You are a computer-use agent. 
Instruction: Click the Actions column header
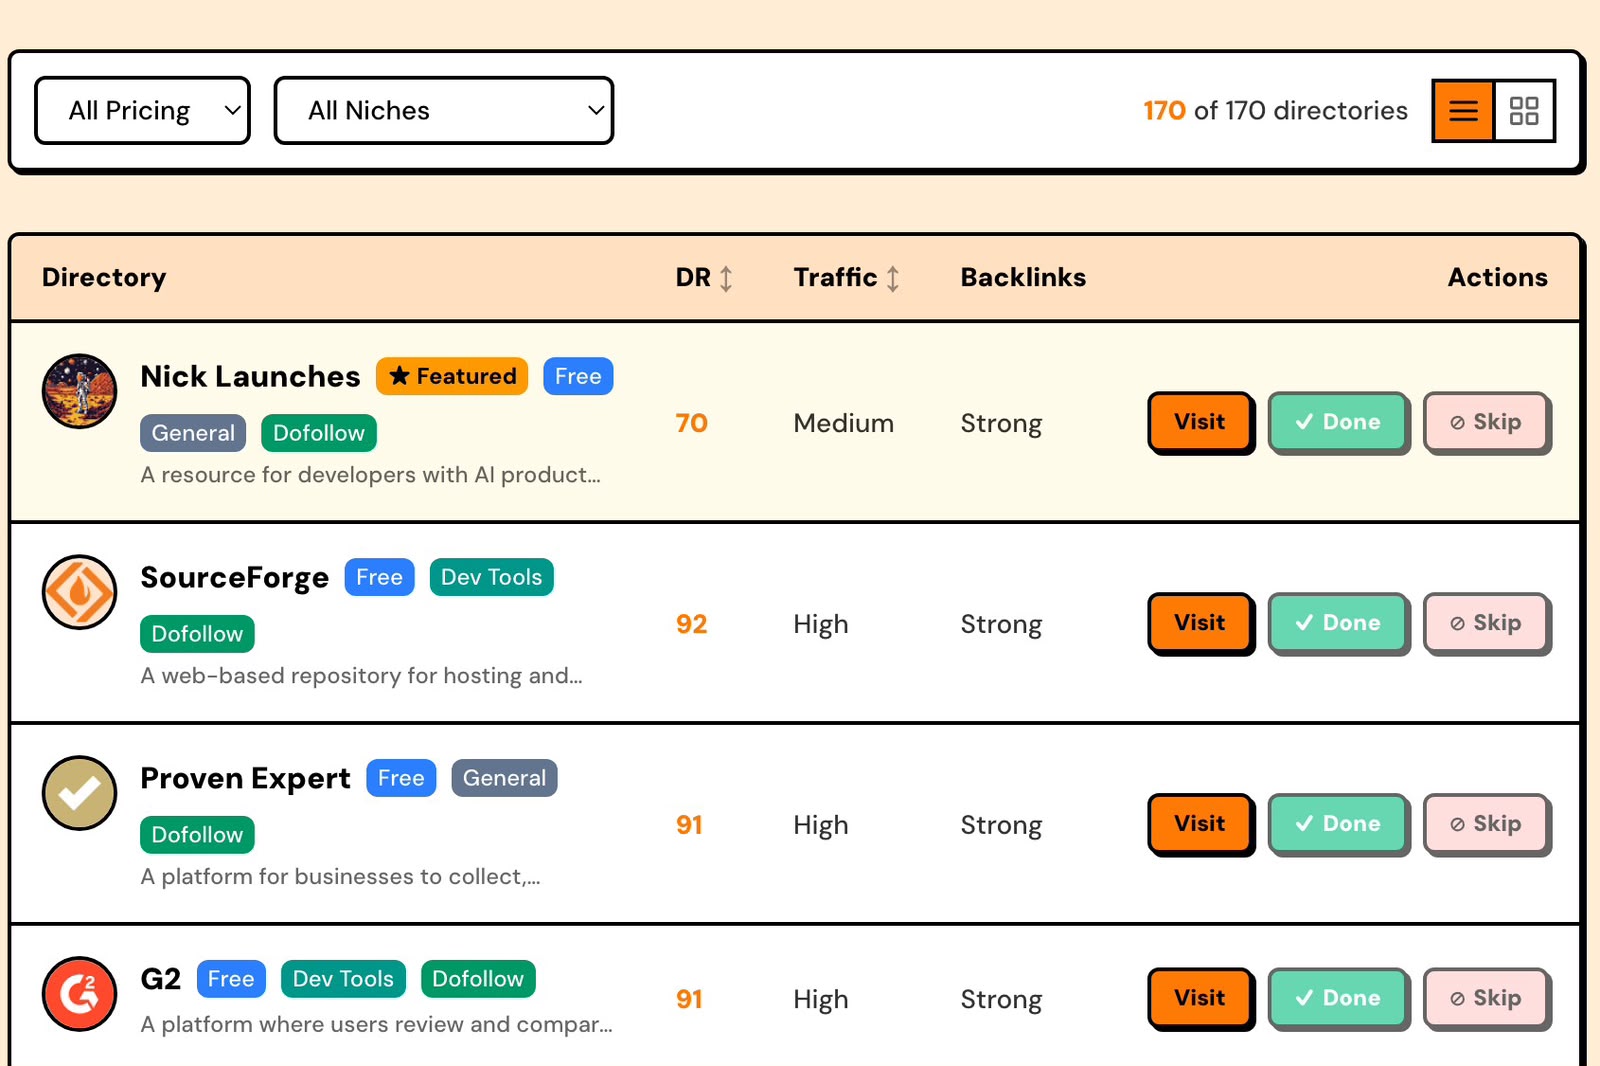click(x=1497, y=277)
